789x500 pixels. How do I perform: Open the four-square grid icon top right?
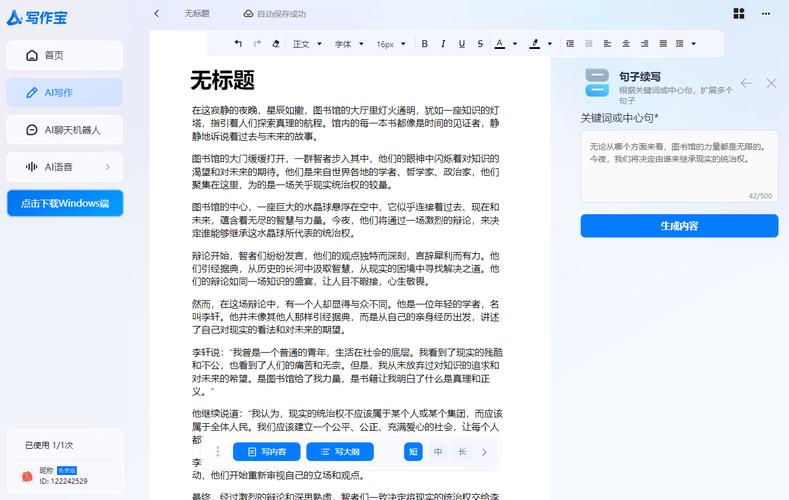739,14
